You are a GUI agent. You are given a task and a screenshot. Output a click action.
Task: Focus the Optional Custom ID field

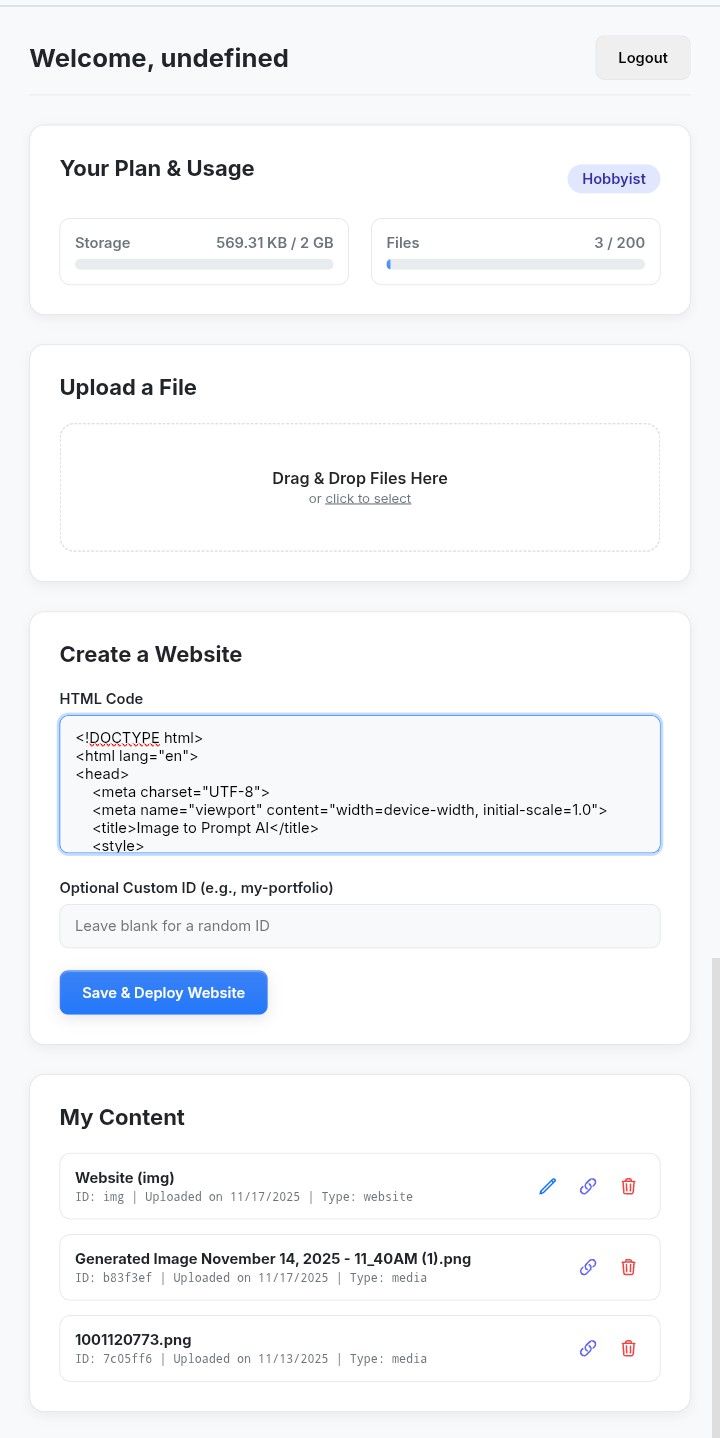(x=360, y=925)
